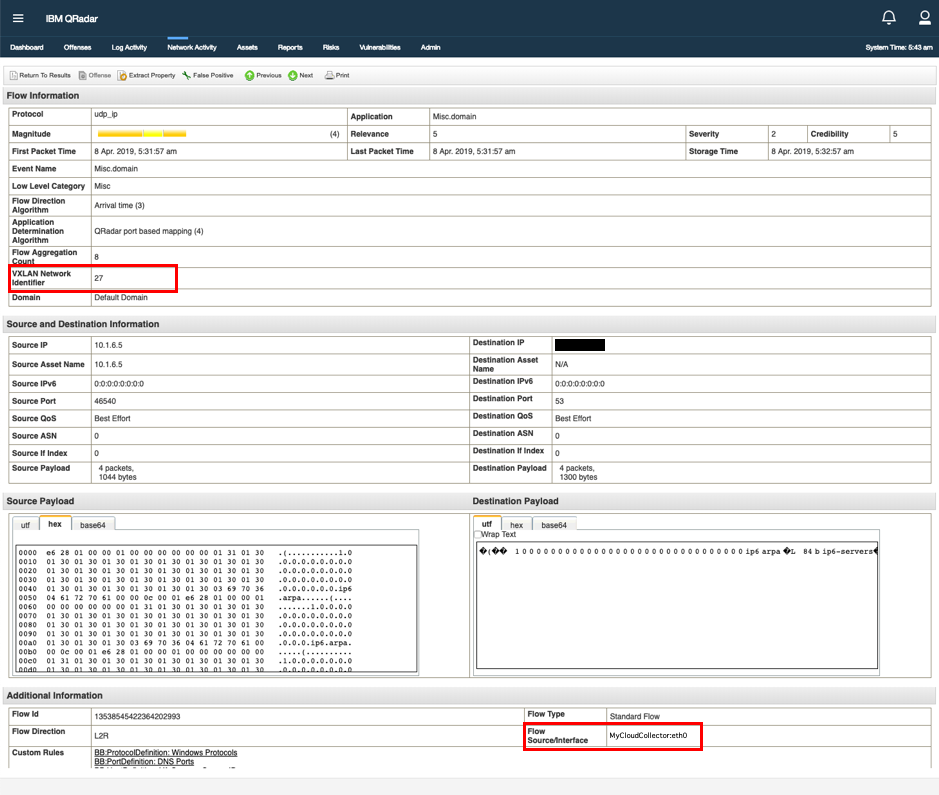The width and height of the screenshot is (939, 795).
Task: Select Application value Misc.domain
Action: (455, 117)
